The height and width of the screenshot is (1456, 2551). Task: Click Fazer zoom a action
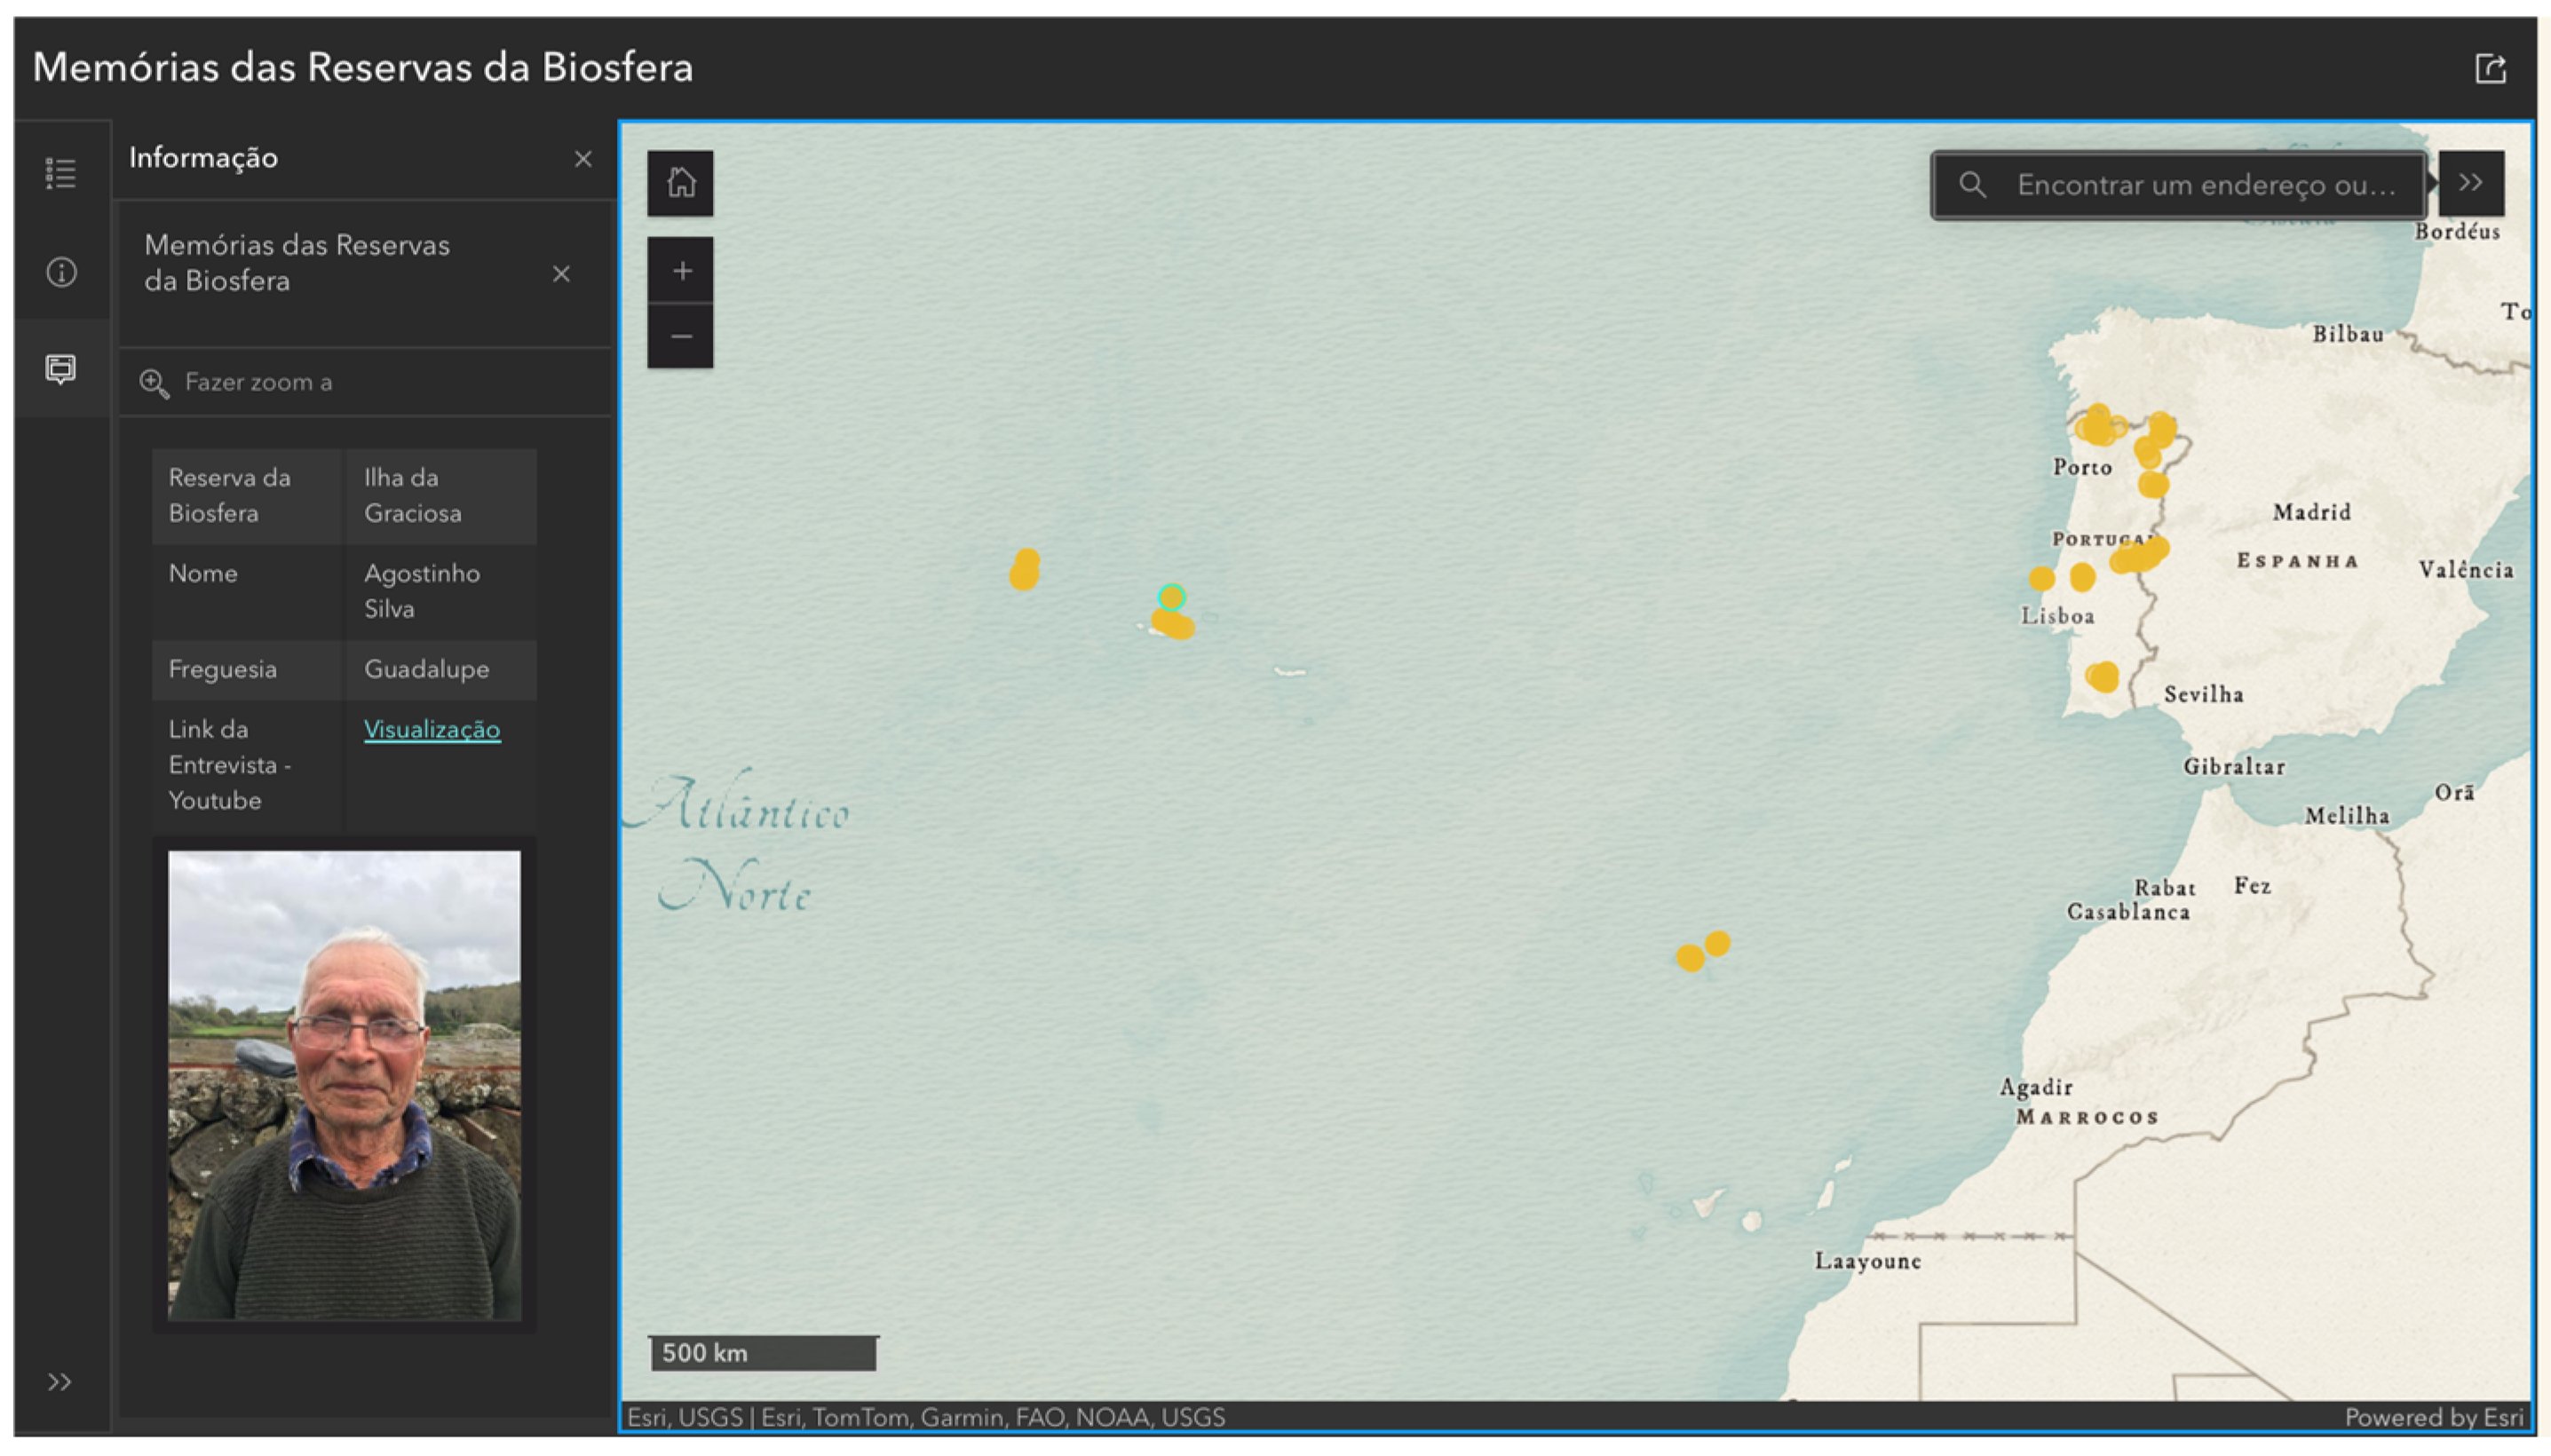pyautogui.click(x=258, y=383)
